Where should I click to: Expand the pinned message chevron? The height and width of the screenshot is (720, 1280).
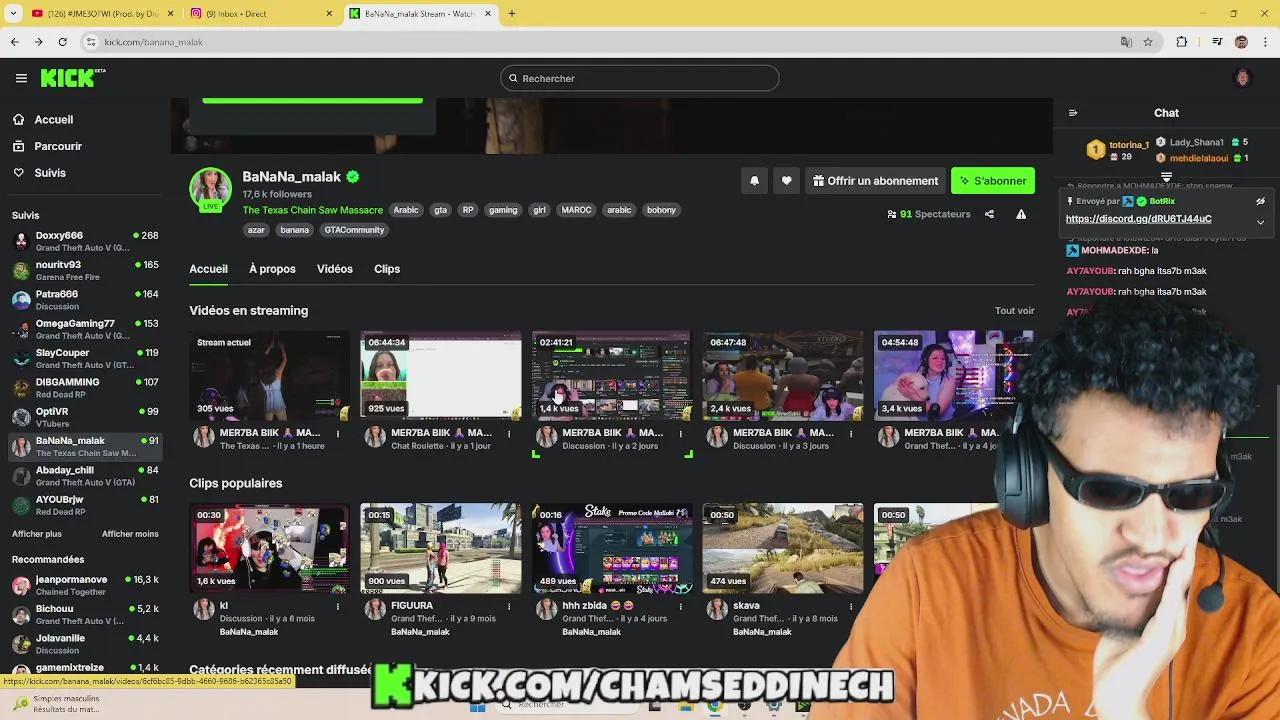[1260, 222]
